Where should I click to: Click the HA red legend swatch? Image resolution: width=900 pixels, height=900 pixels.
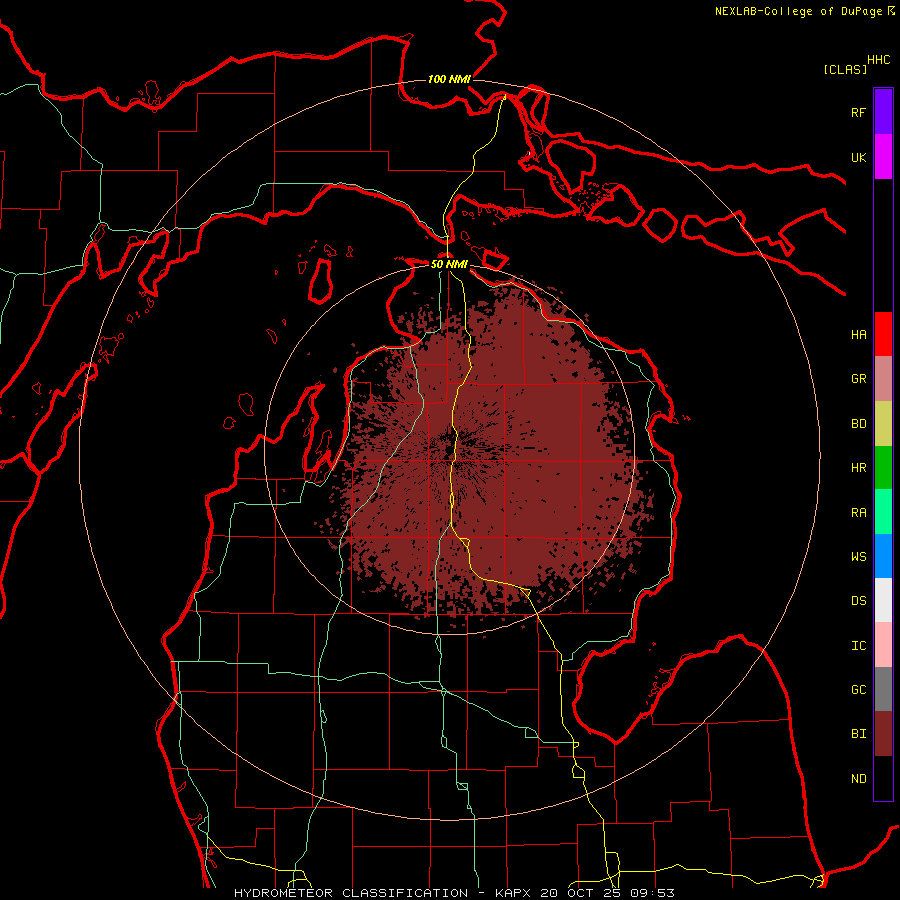(x=883, y=334)
